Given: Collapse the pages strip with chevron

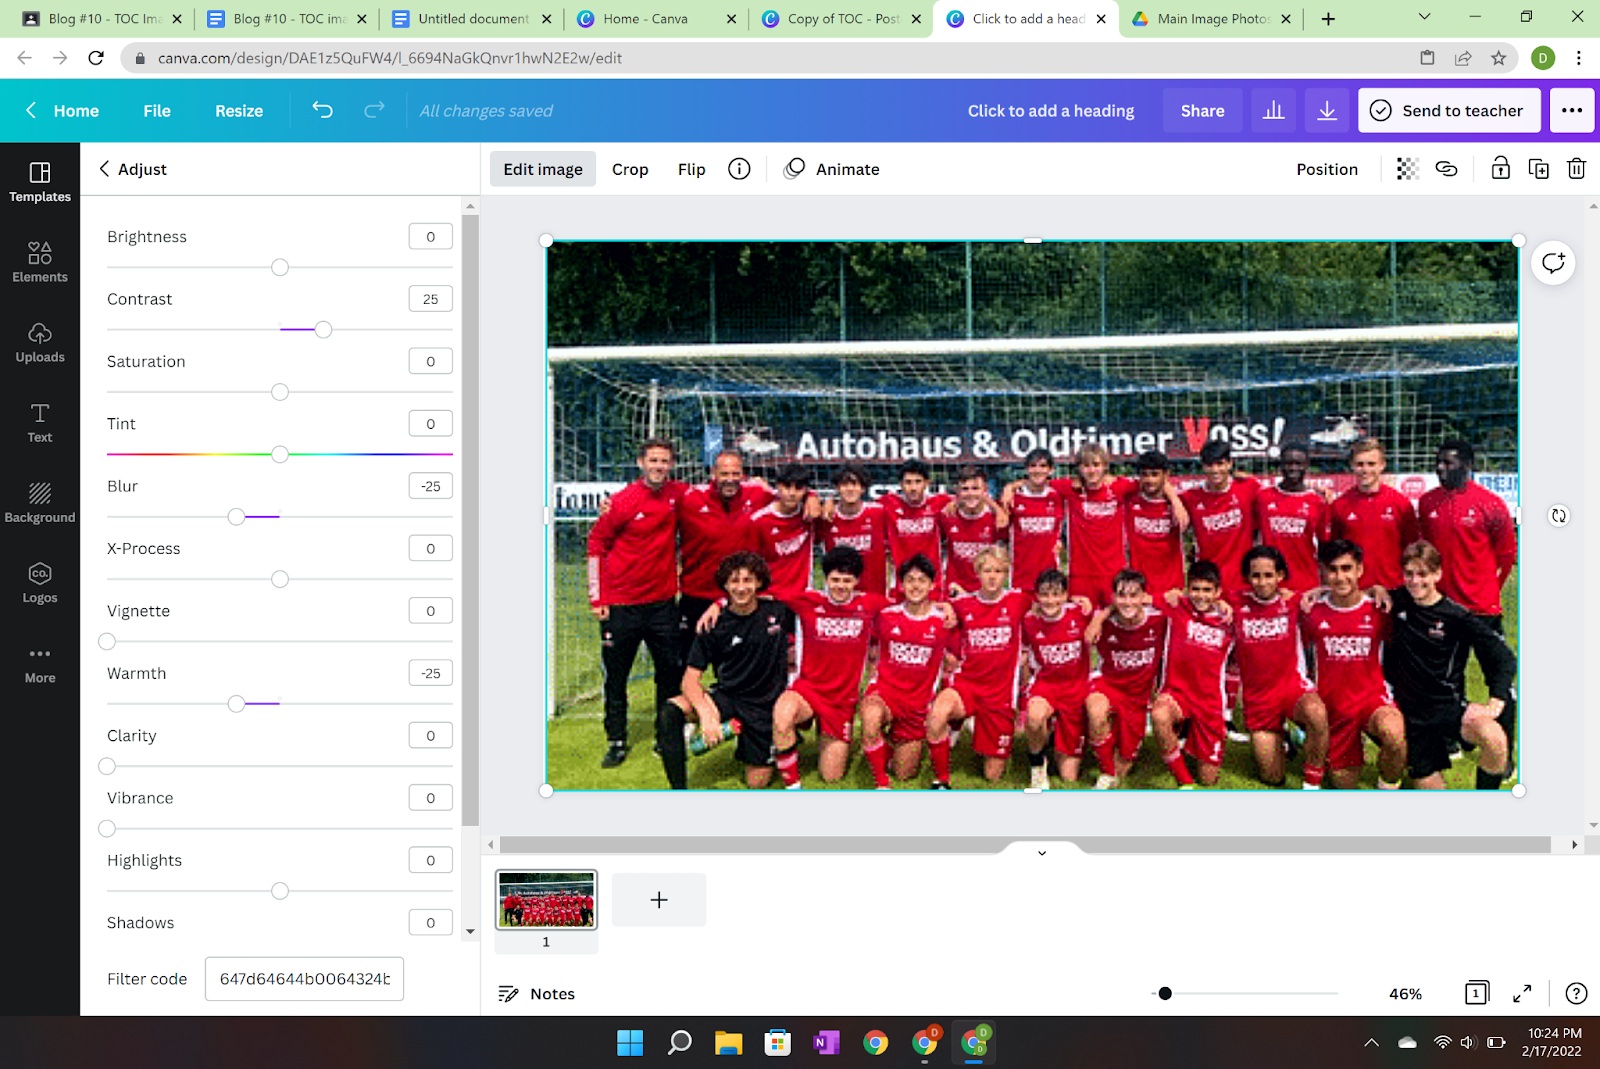Looking at the screenshot, I should pos(1041,853).
